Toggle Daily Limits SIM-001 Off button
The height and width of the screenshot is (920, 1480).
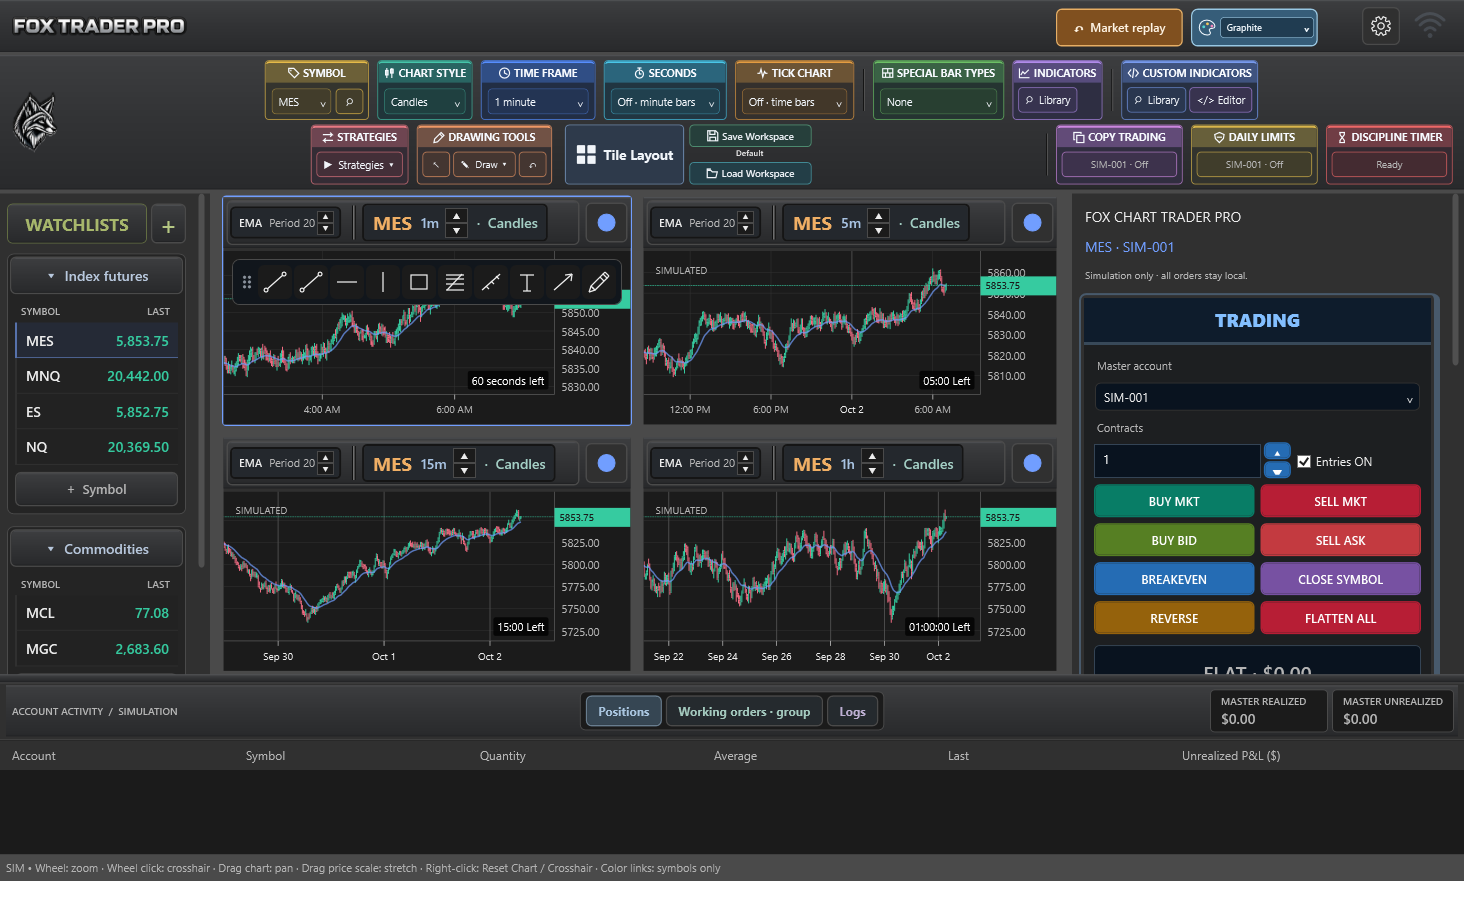[x=1255, y=165]
